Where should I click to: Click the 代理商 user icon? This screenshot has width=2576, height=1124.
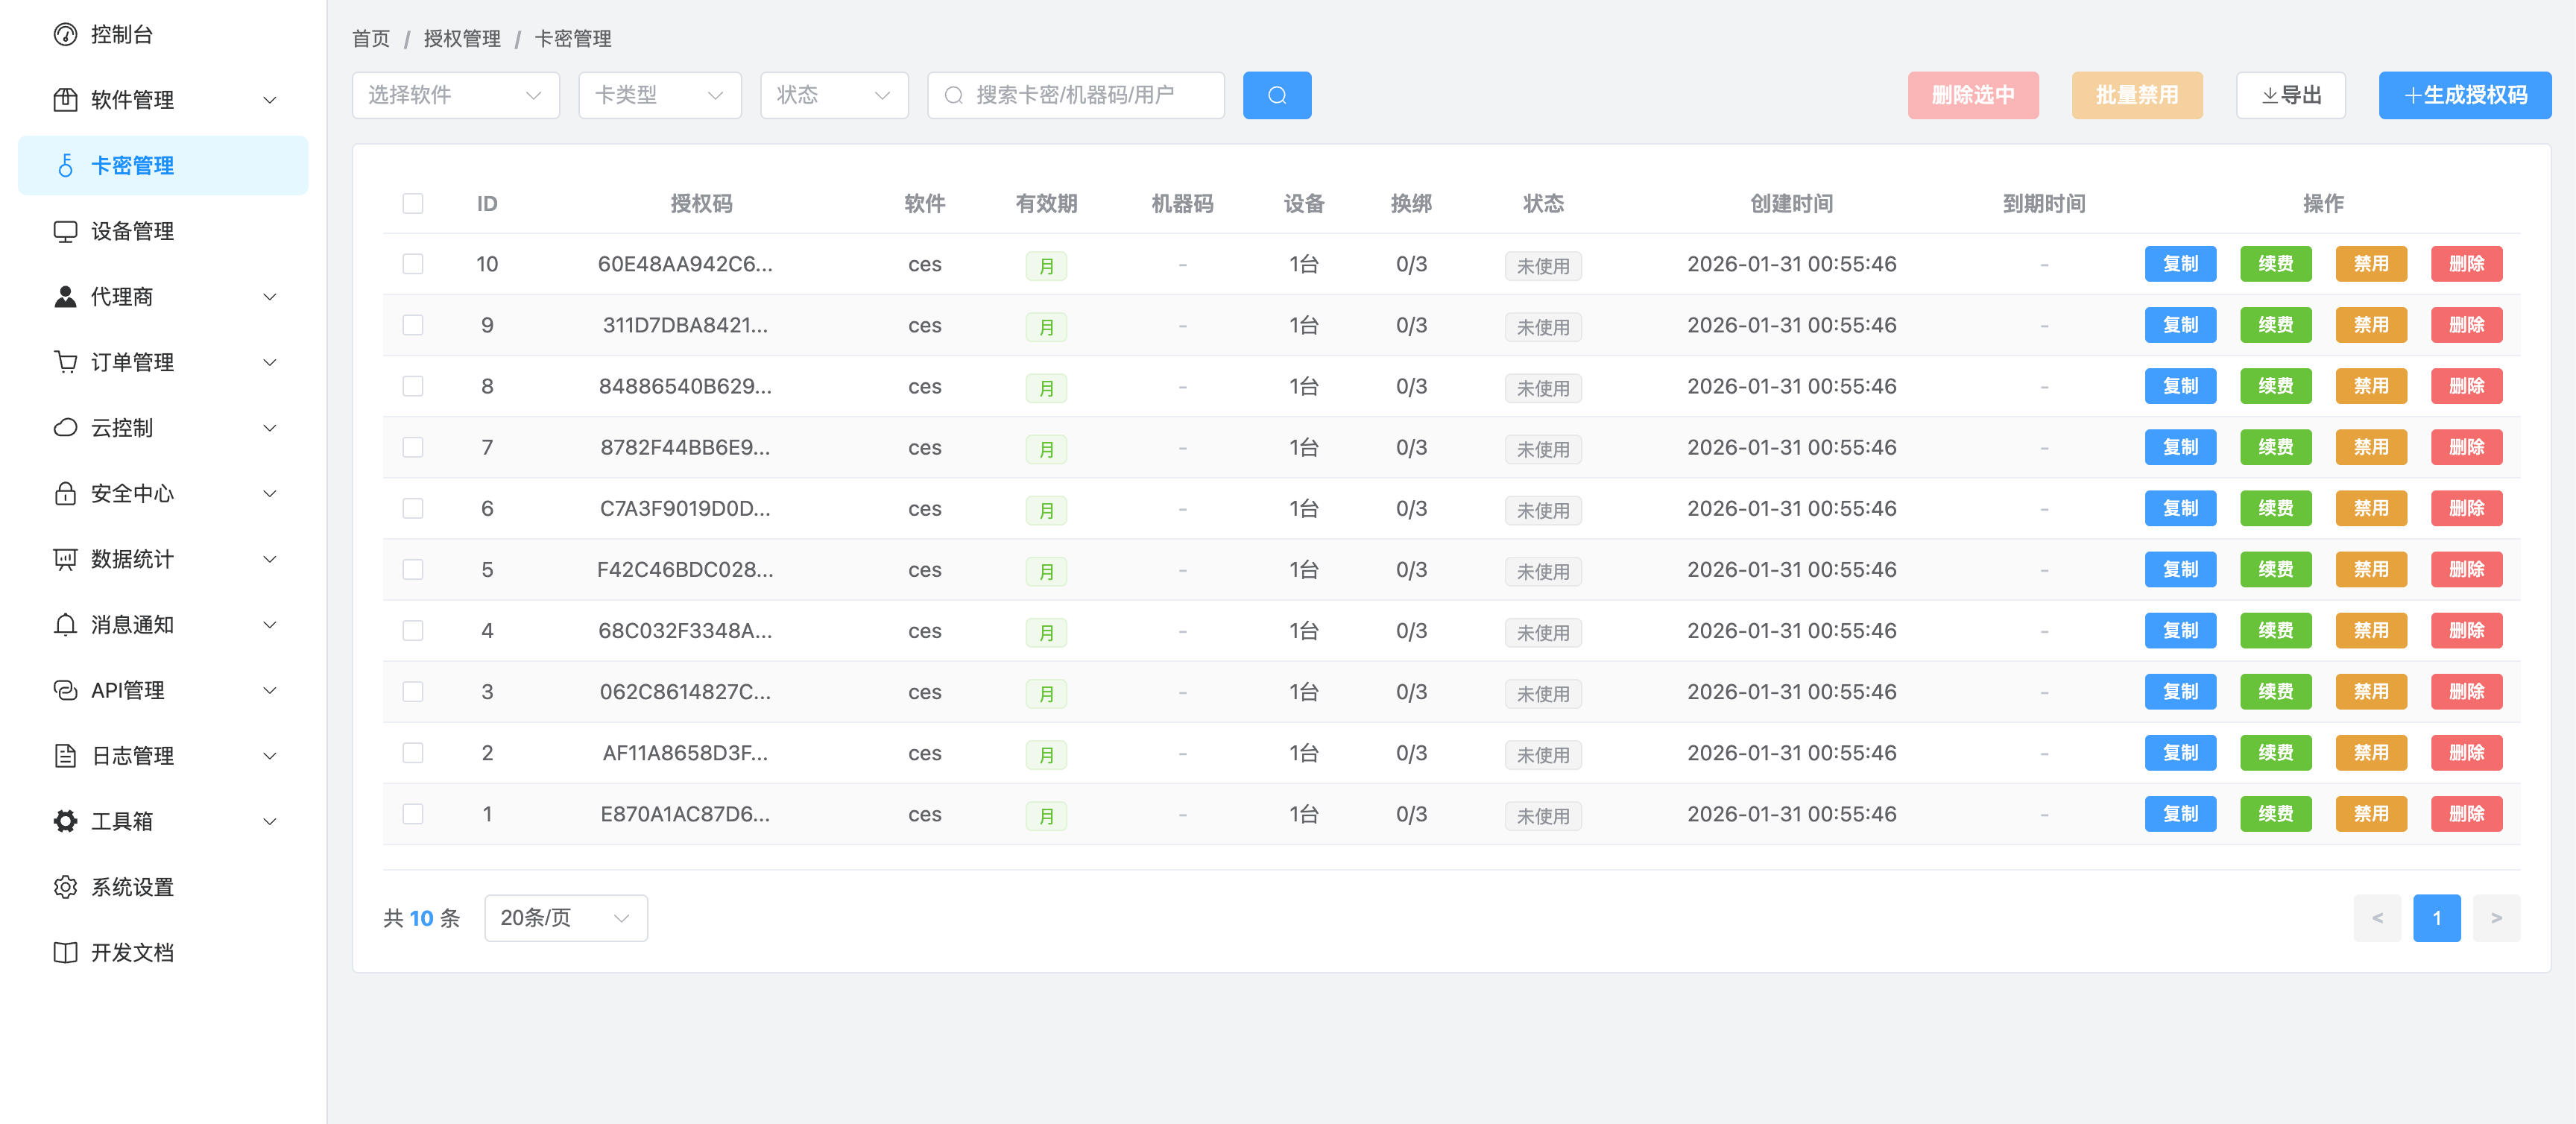click(65, 297)
